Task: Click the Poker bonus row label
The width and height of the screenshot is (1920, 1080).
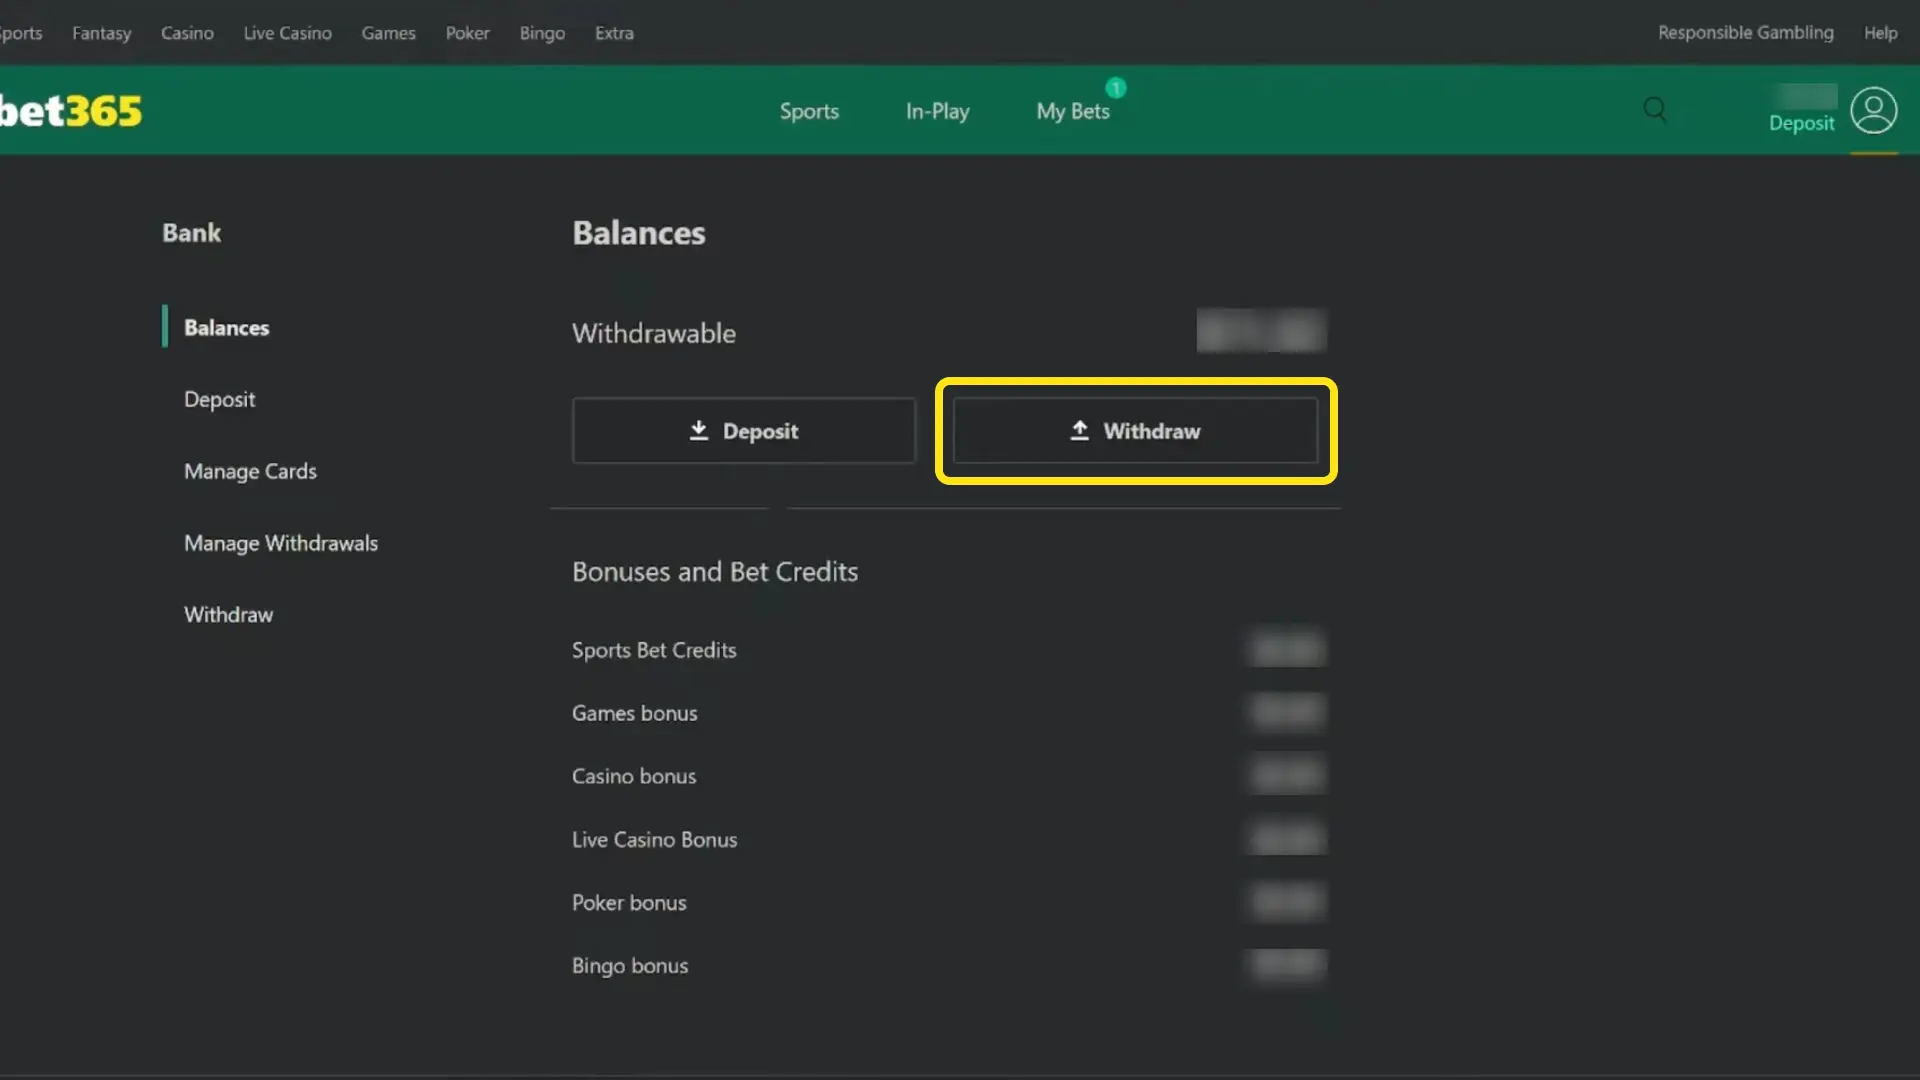Action: [629, 903]
